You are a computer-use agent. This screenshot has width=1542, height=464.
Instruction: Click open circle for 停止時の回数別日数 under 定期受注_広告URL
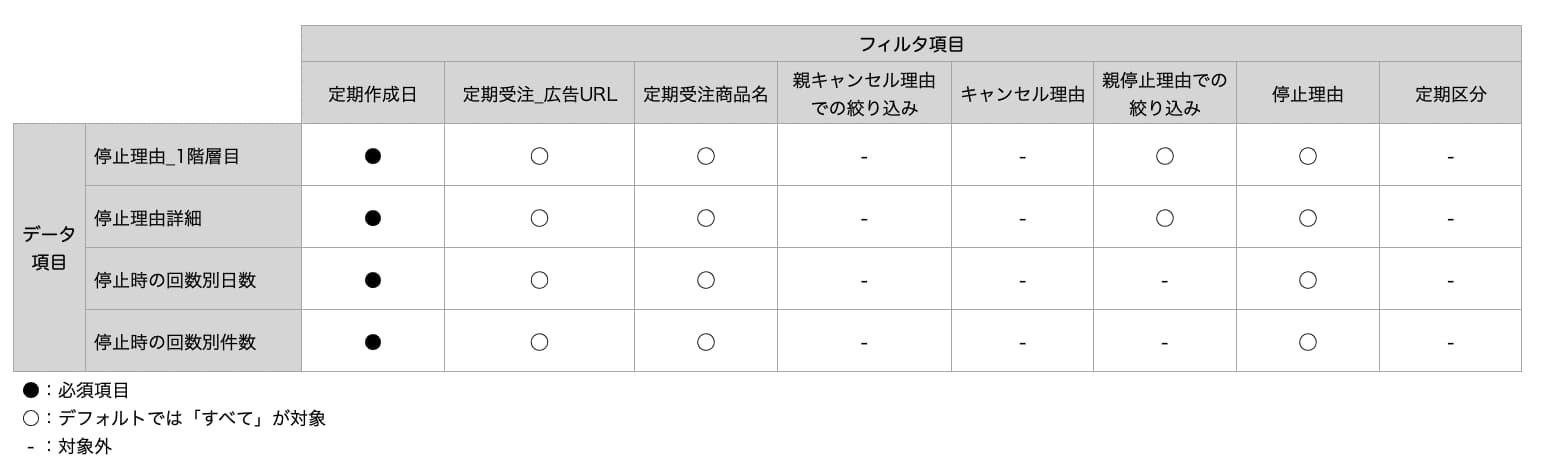tap(539, 280)
